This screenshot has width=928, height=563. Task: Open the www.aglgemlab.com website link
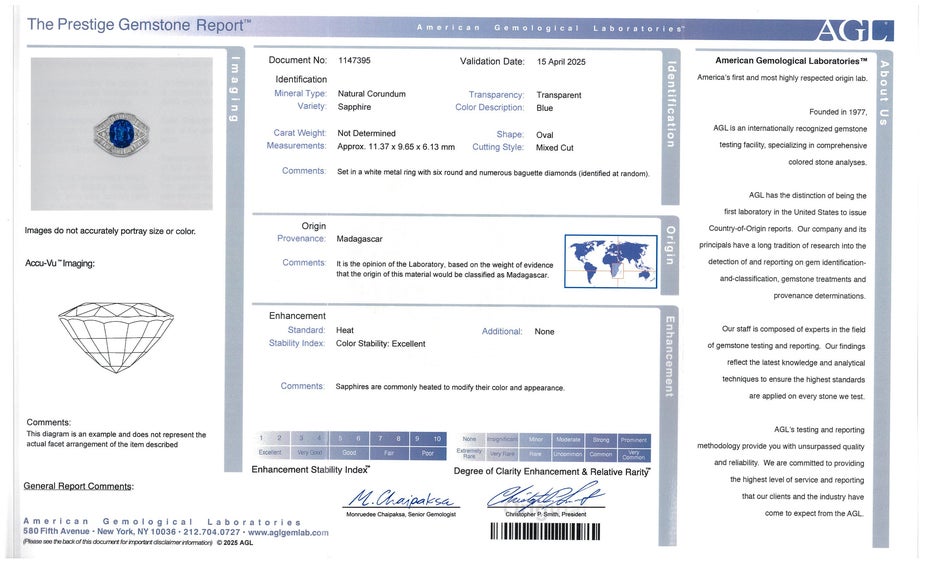287,533
